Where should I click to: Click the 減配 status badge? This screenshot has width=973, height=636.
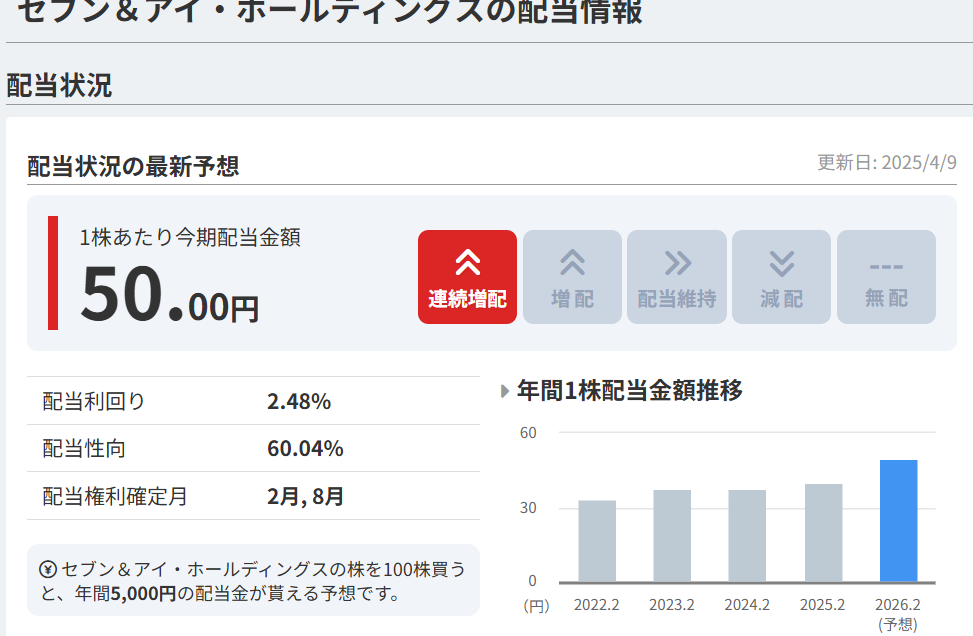click(x=782, y=277)
